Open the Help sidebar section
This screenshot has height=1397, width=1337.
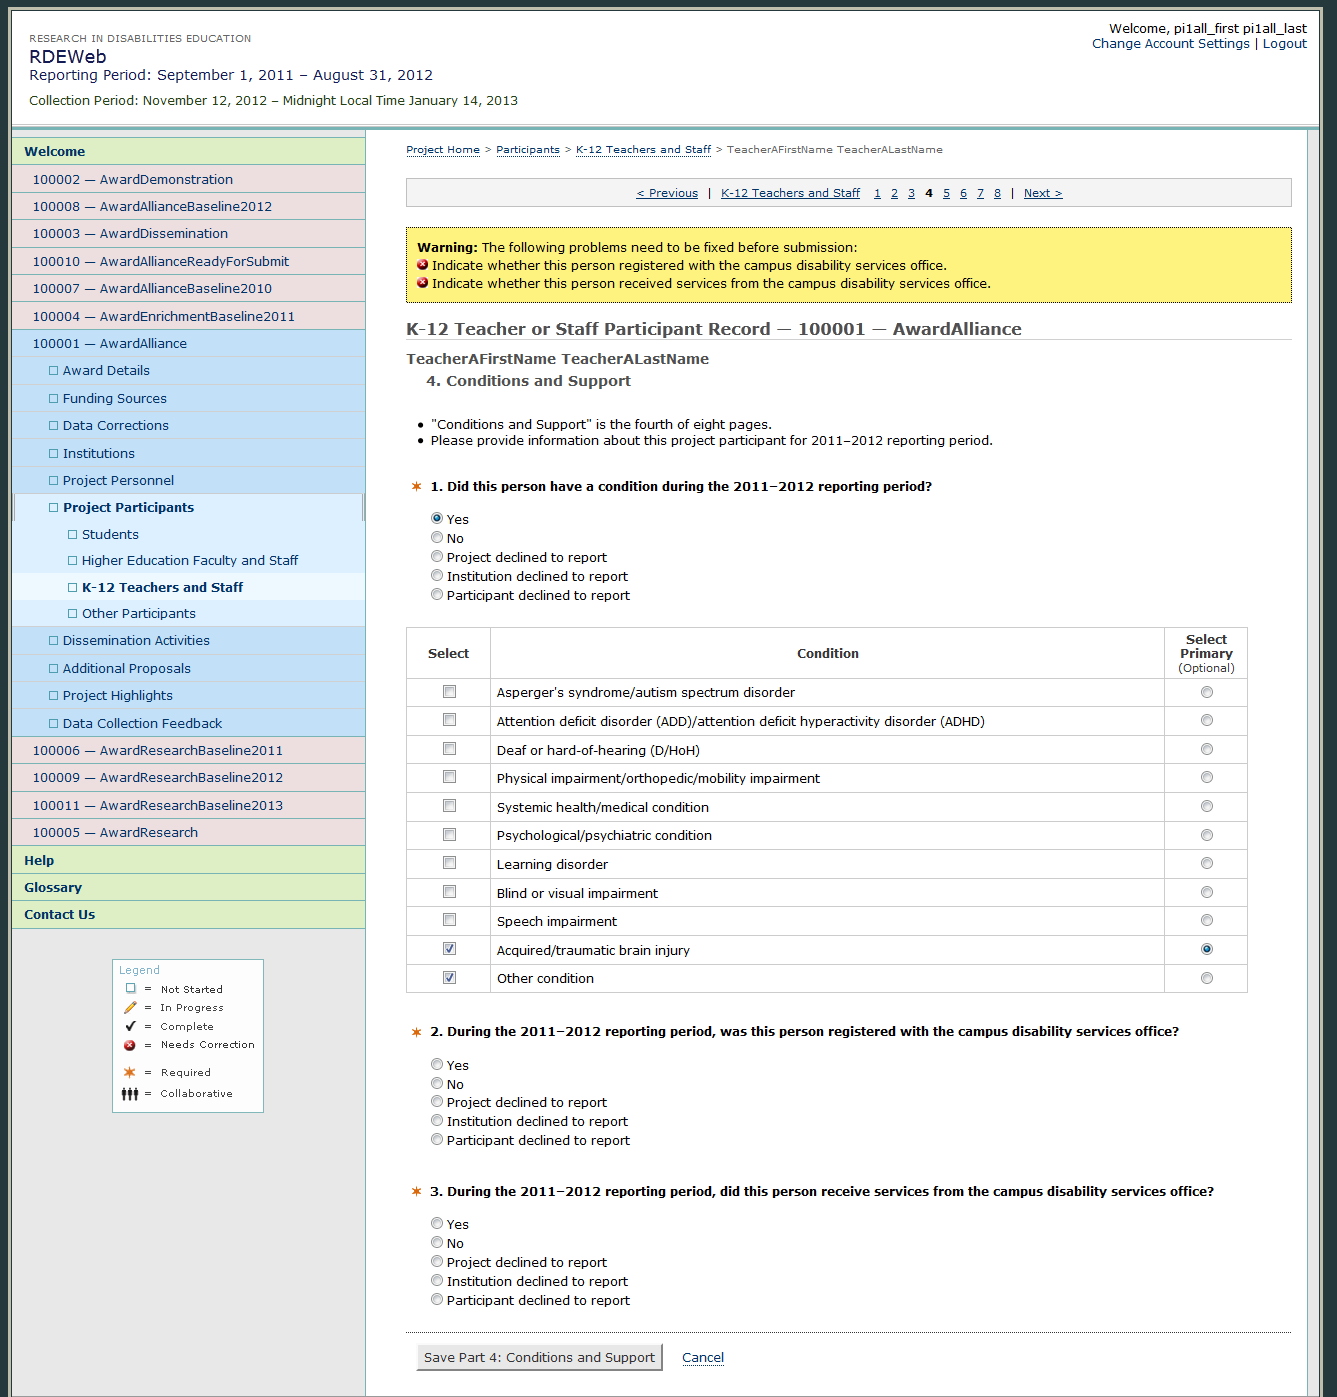coord(39,861)
